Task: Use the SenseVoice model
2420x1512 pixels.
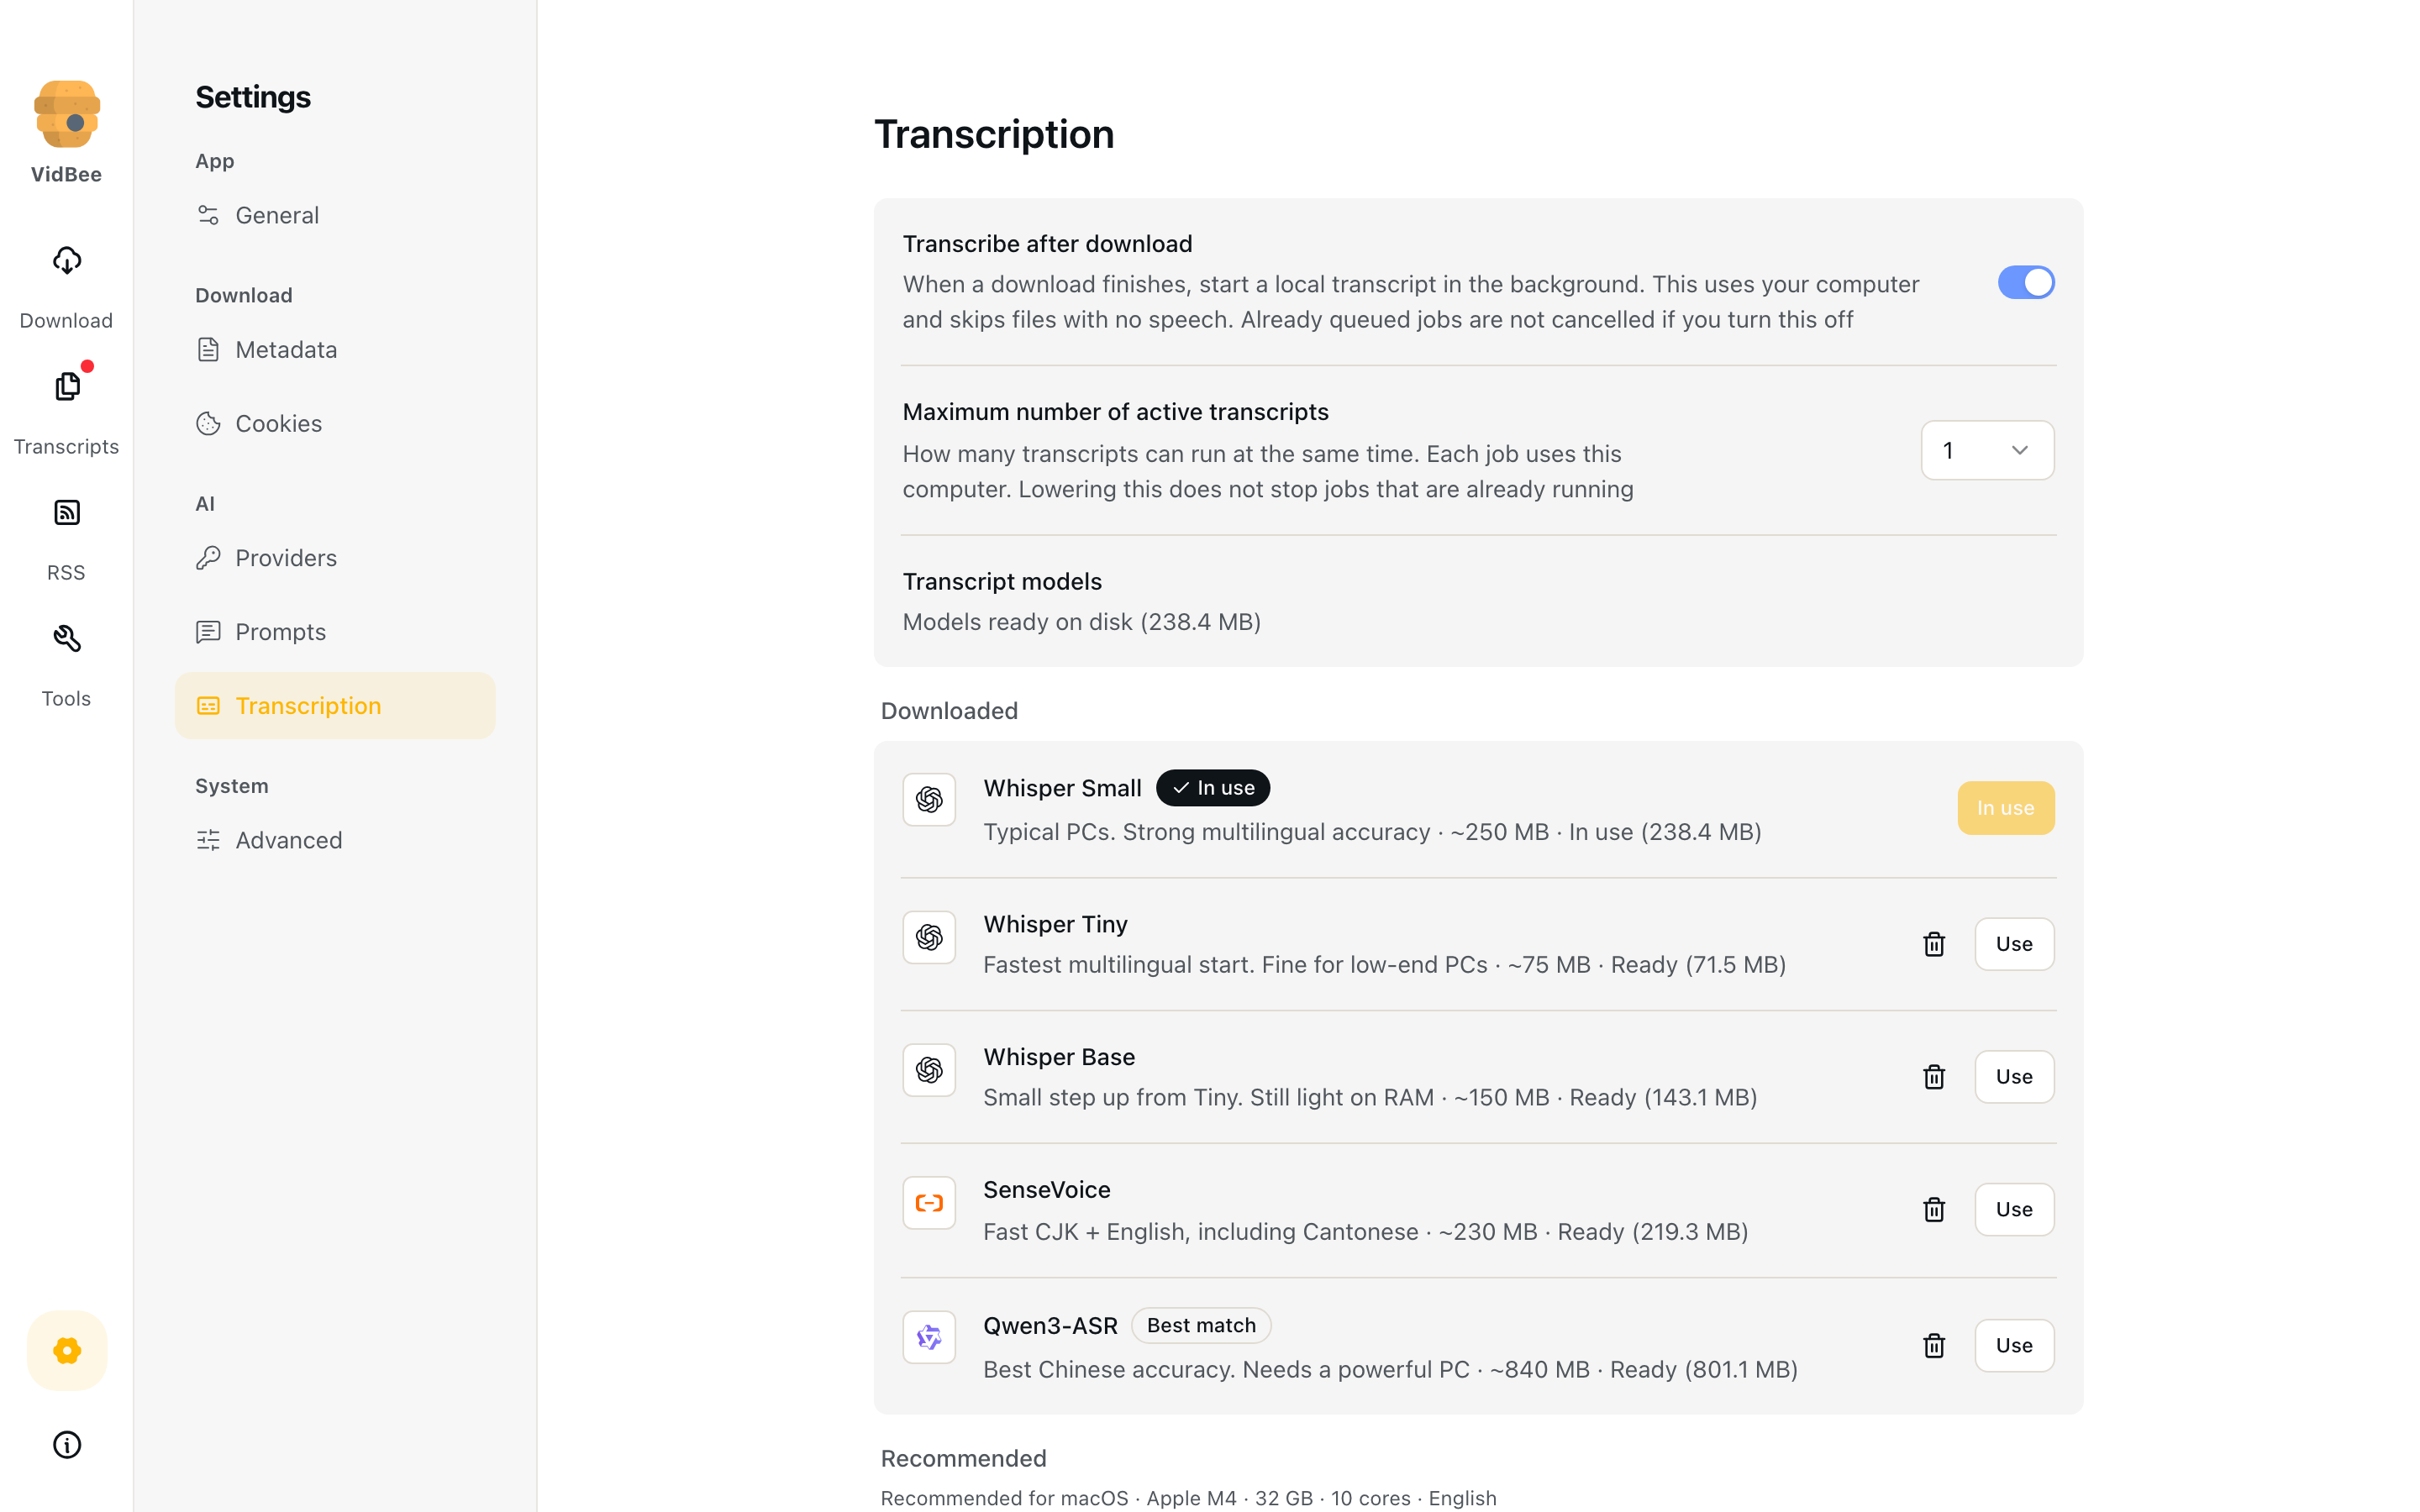Action: (2014, 1210)
